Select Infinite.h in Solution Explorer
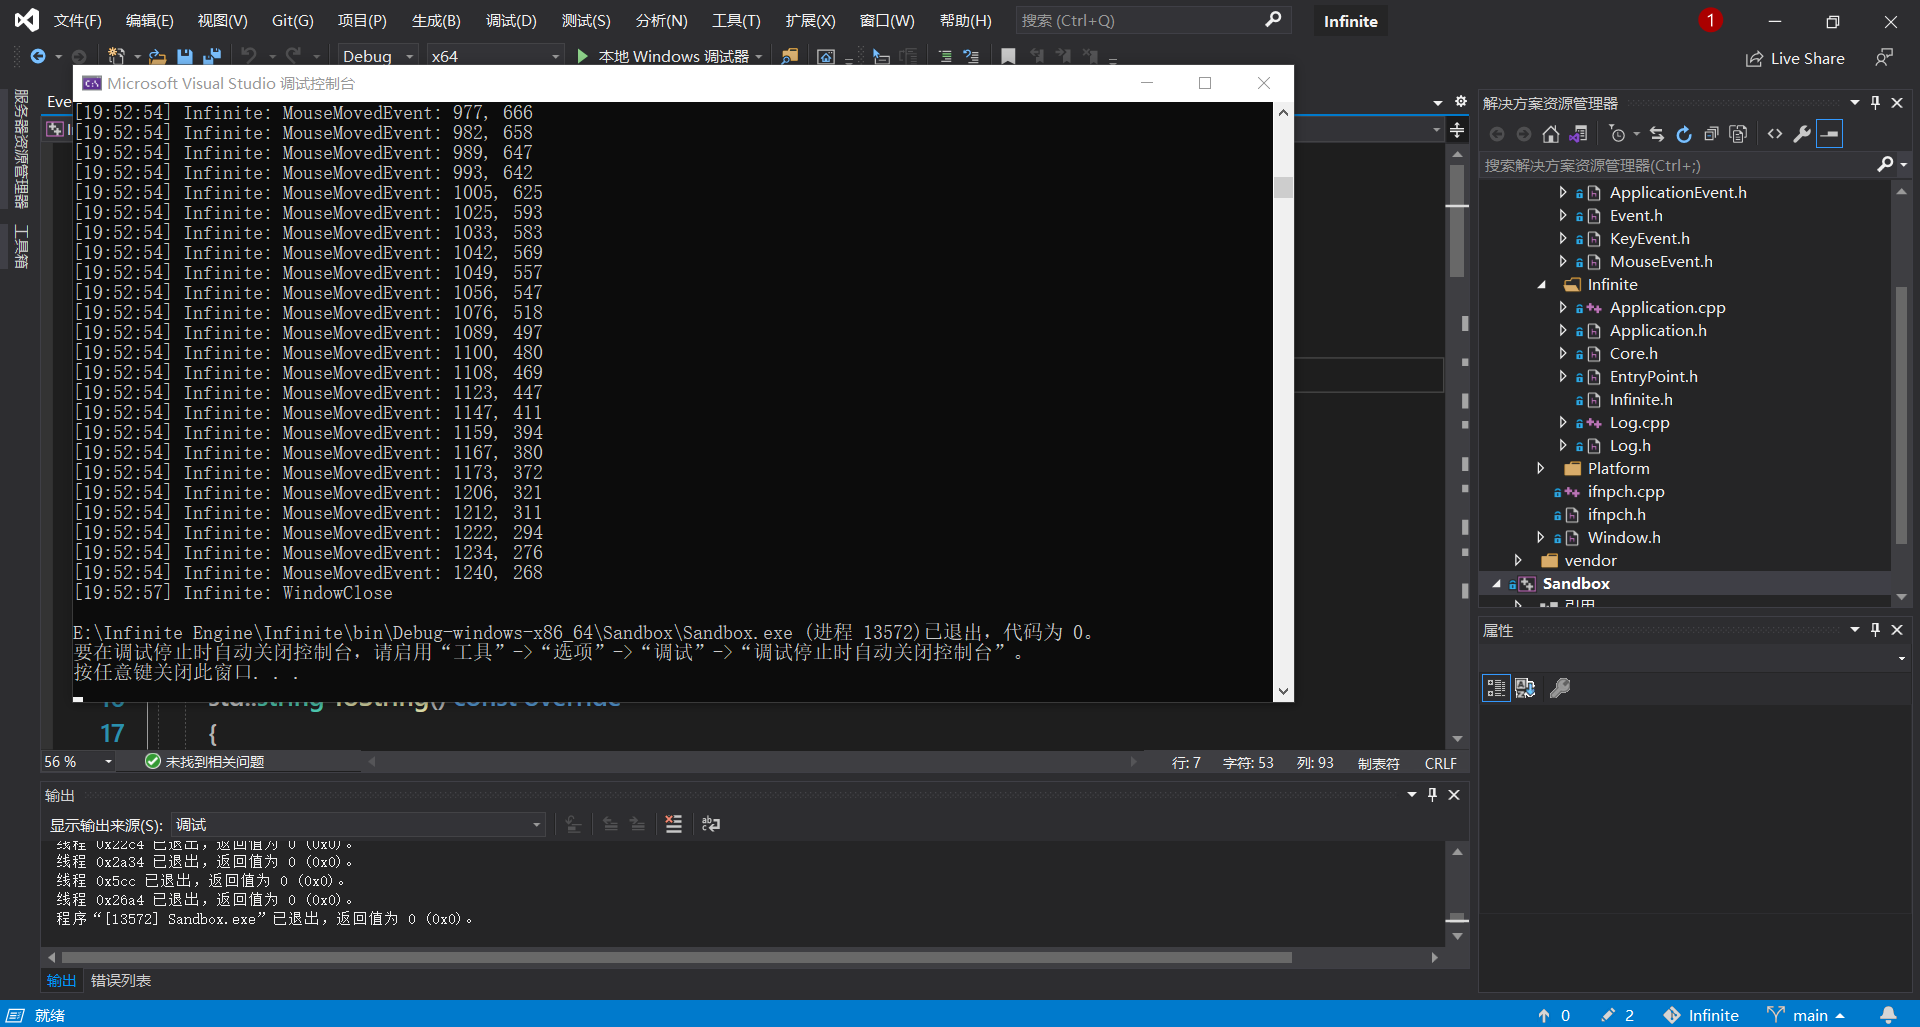Viewport: 1920px width, 1027px height. 1641,400
